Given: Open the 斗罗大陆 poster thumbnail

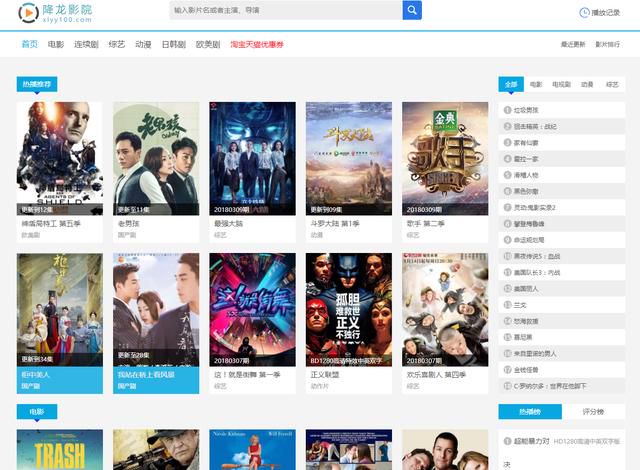Looking at the screenshot, I should (349, 158).
